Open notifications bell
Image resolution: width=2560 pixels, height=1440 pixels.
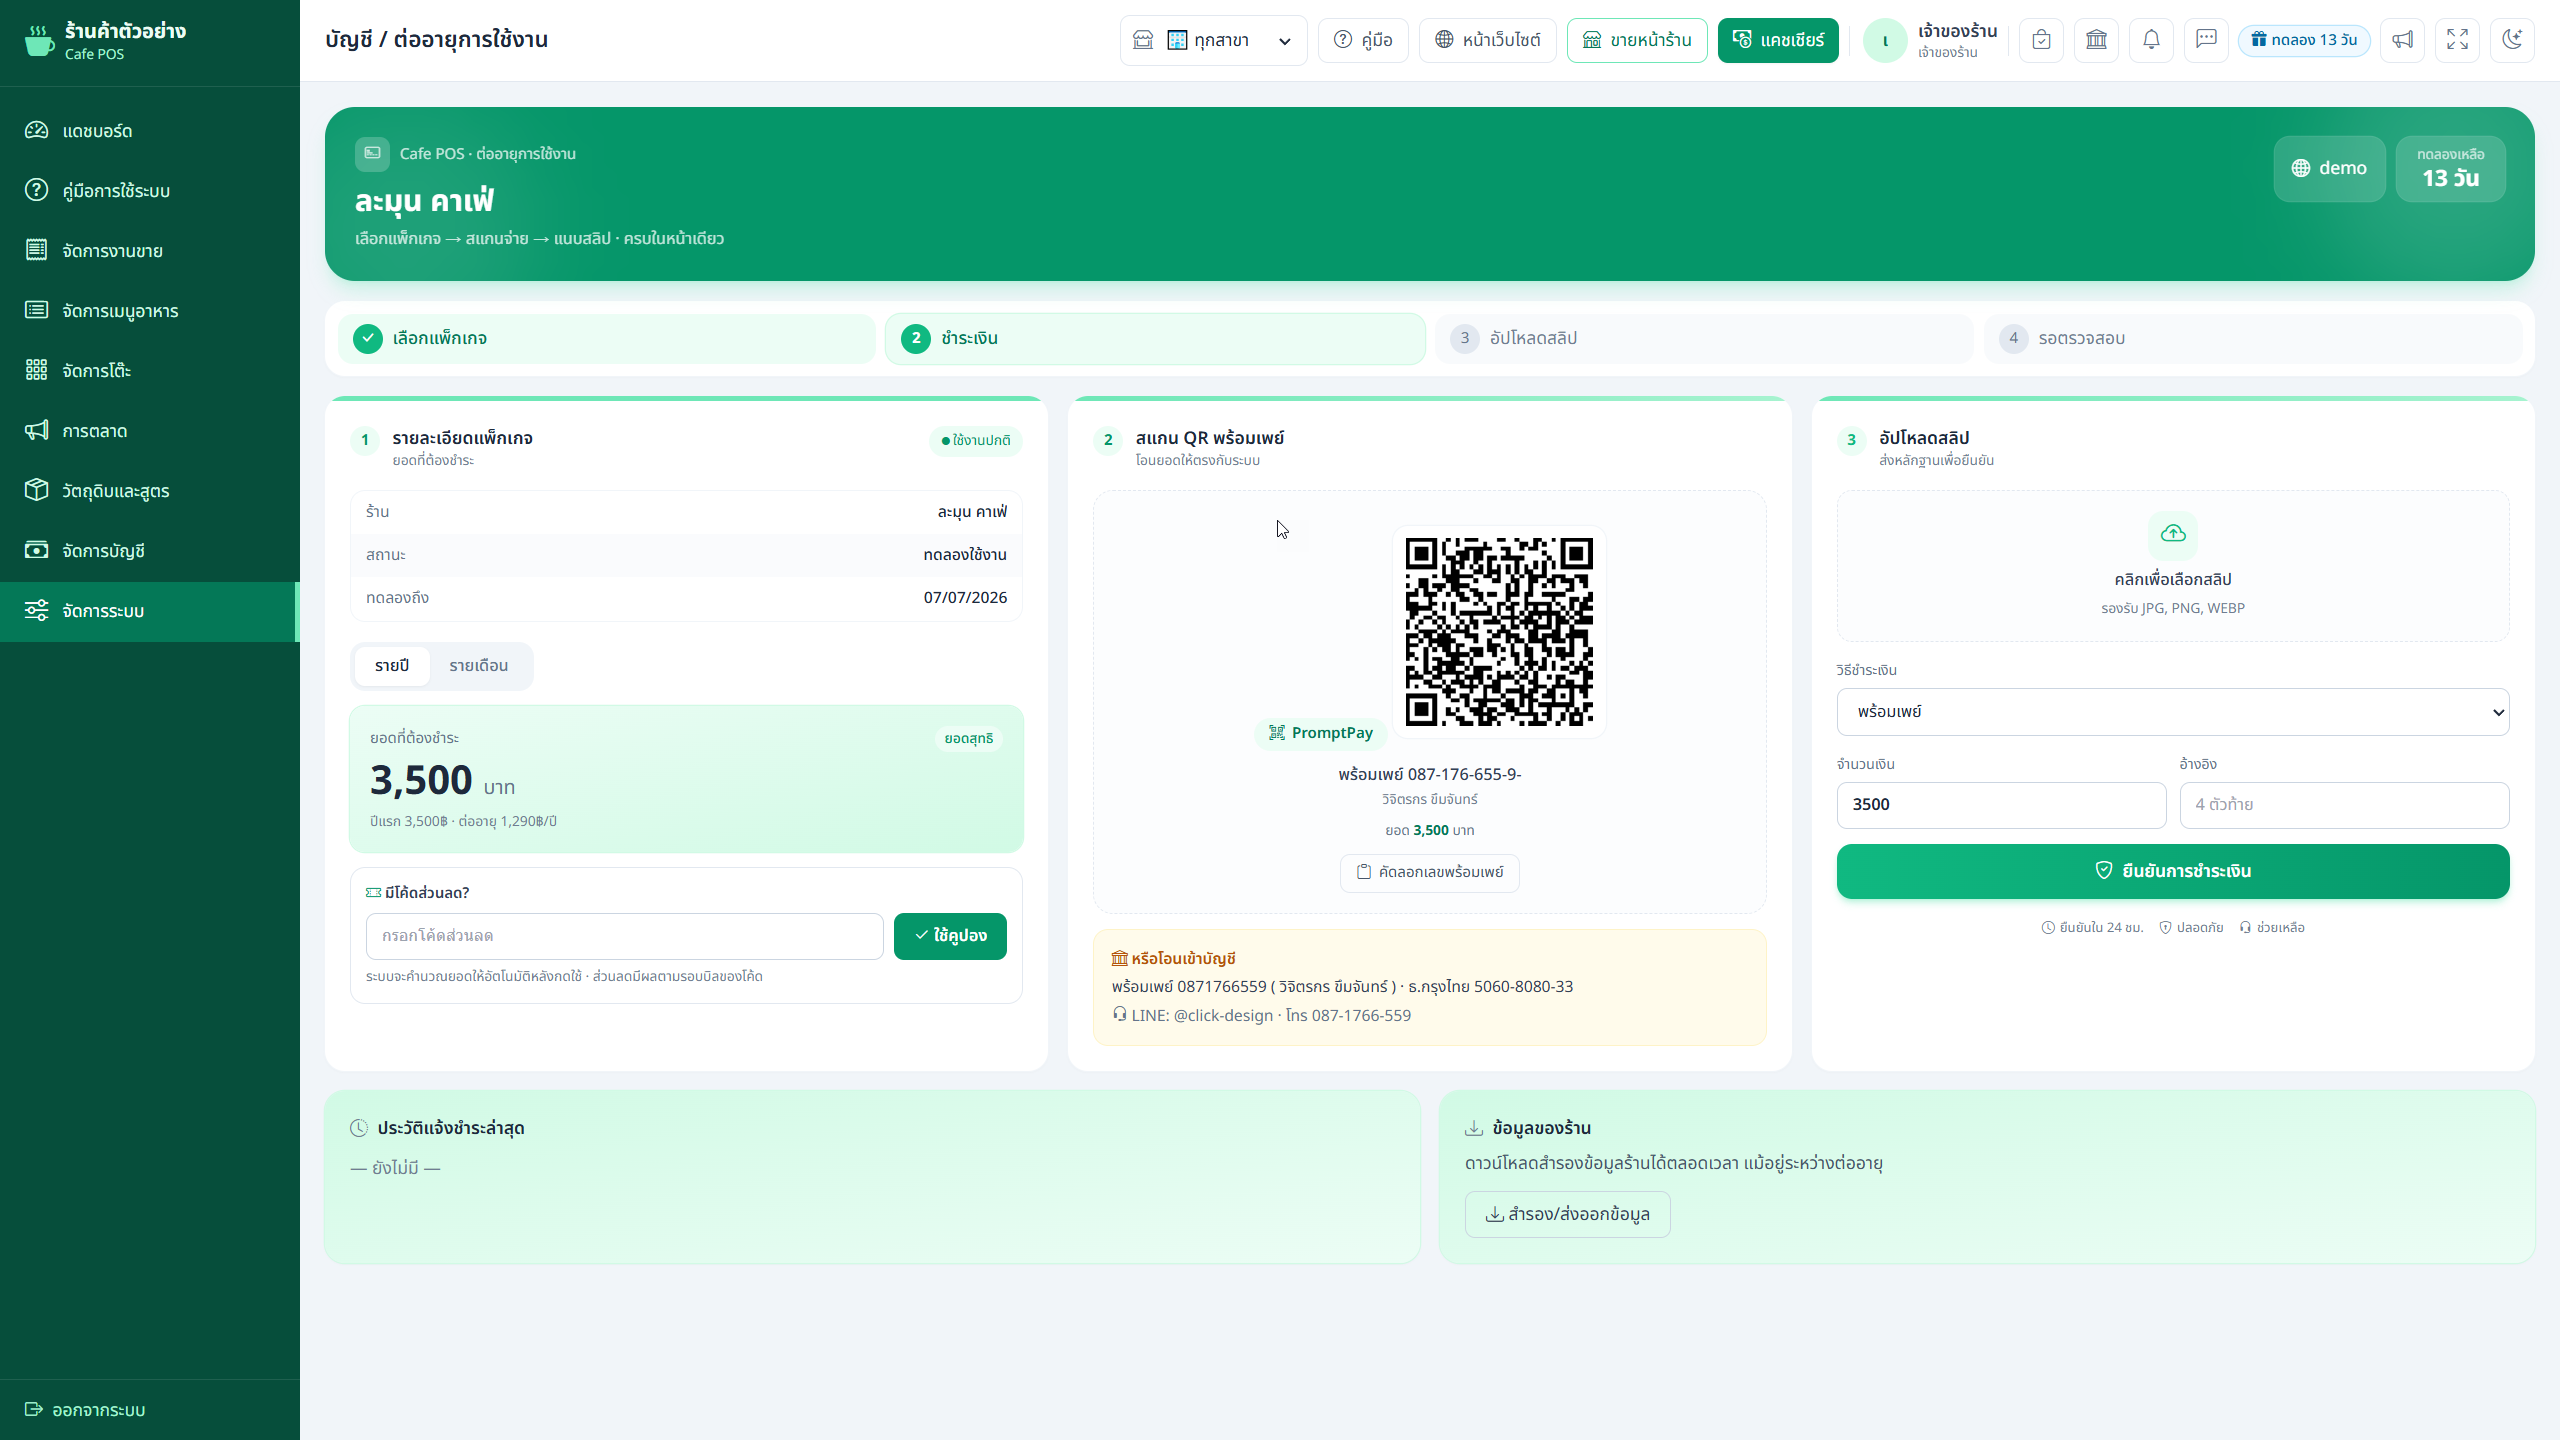pos(2151,40)
